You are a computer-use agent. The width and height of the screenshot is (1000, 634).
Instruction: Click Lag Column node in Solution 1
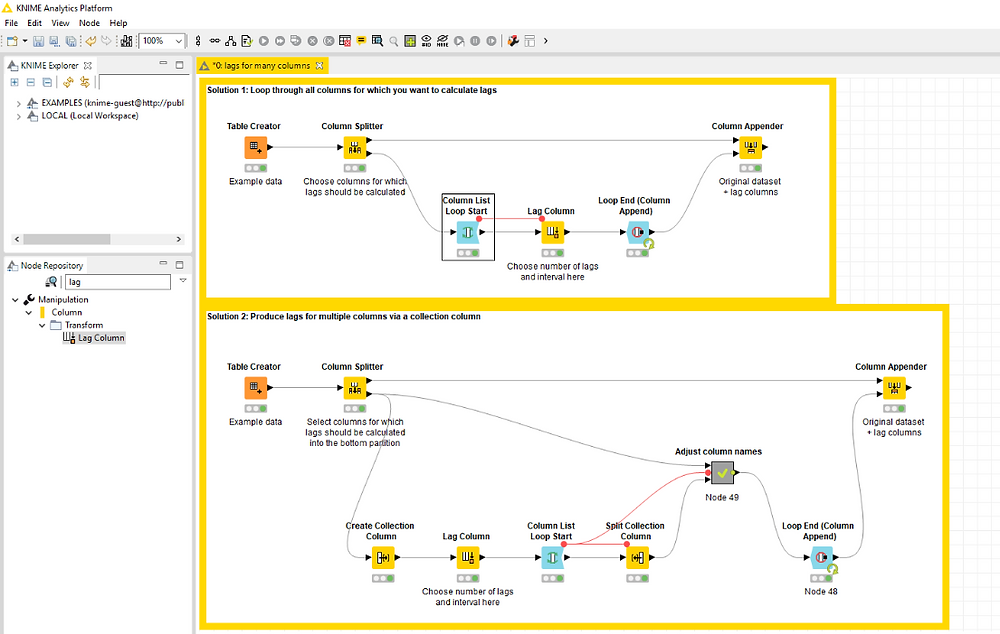point(552,232)
